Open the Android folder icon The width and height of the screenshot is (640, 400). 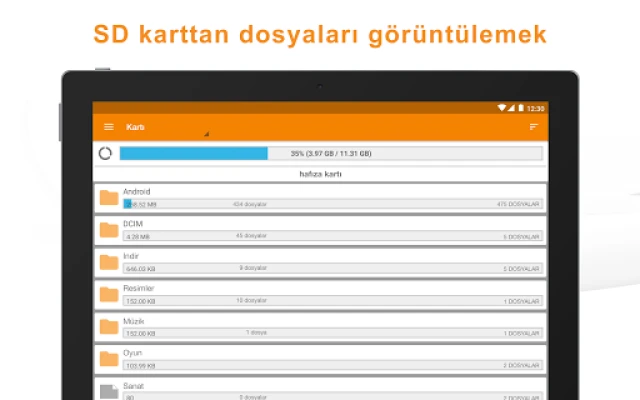pos(109,198)
